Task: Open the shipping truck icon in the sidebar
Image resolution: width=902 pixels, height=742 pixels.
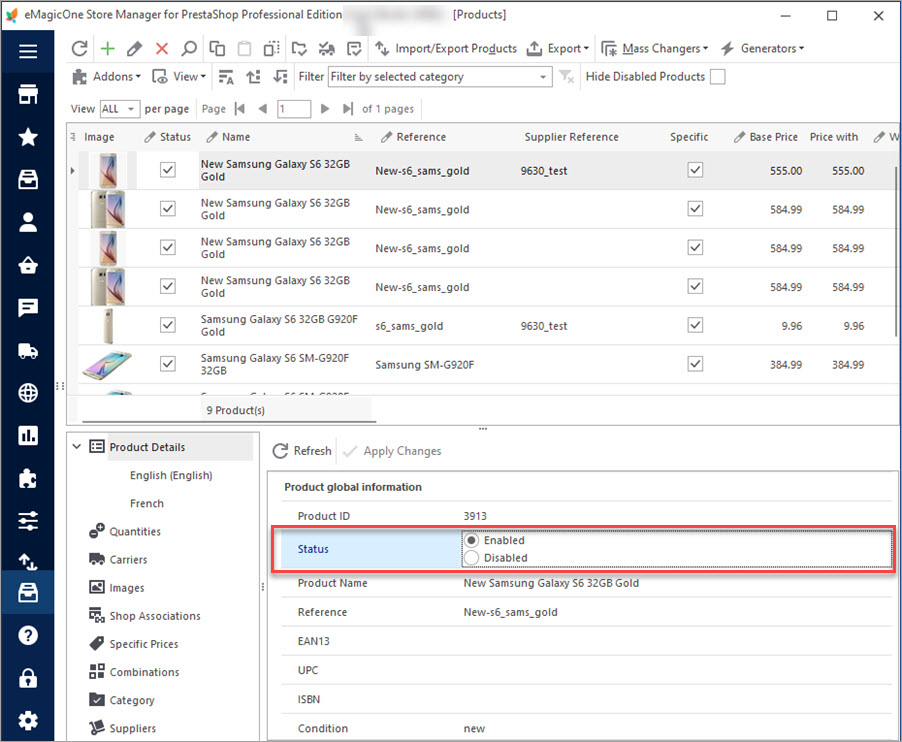Action: (28, 350)
